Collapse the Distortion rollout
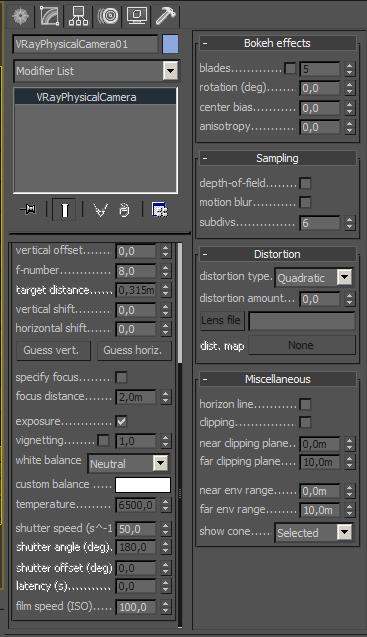This screenshot has width=367, height=637. click(x=277, y=254)
